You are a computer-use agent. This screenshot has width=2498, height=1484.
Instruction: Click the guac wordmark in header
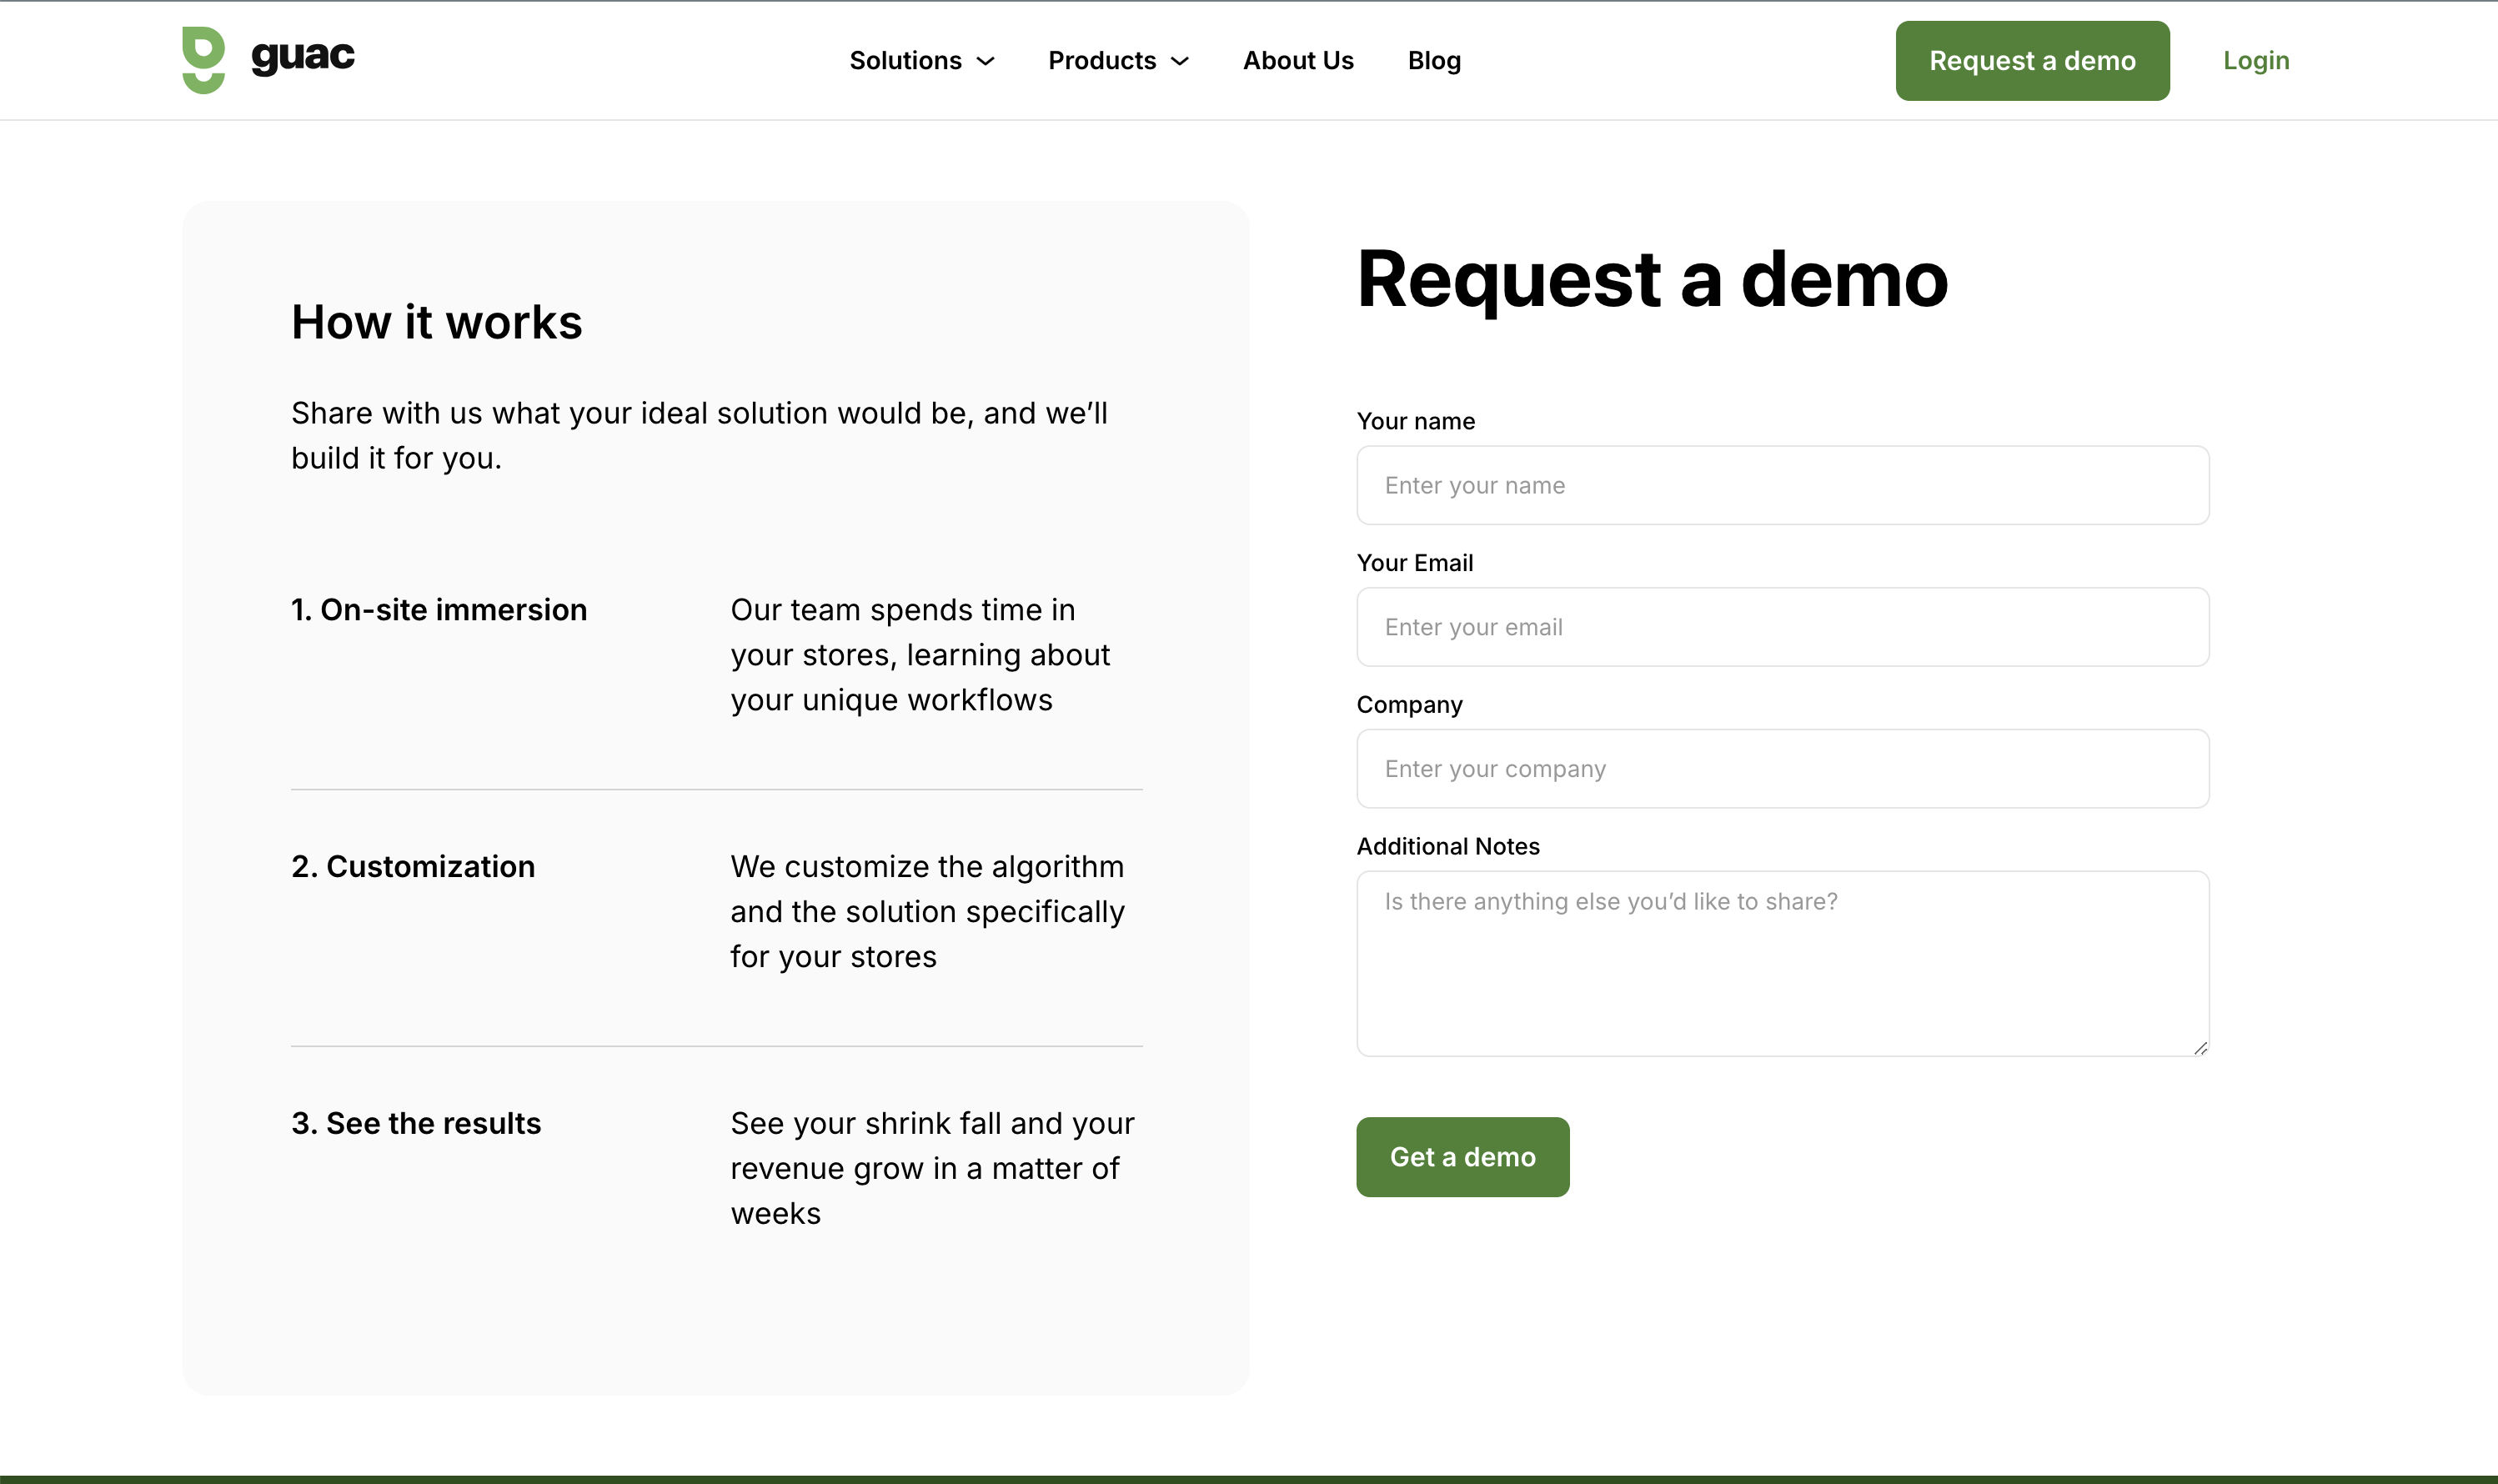pos(302,56)
